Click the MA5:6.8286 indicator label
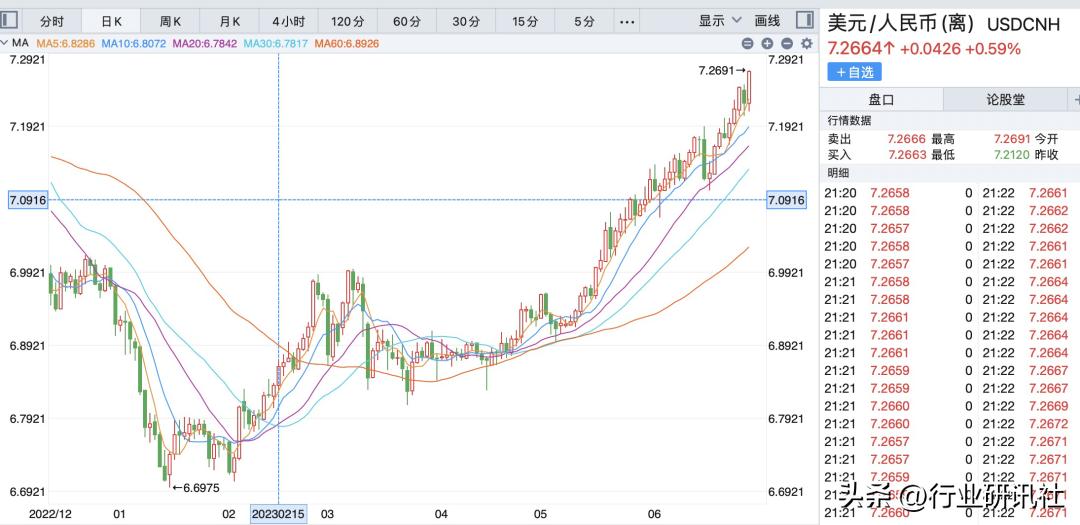 click(65, 43)
